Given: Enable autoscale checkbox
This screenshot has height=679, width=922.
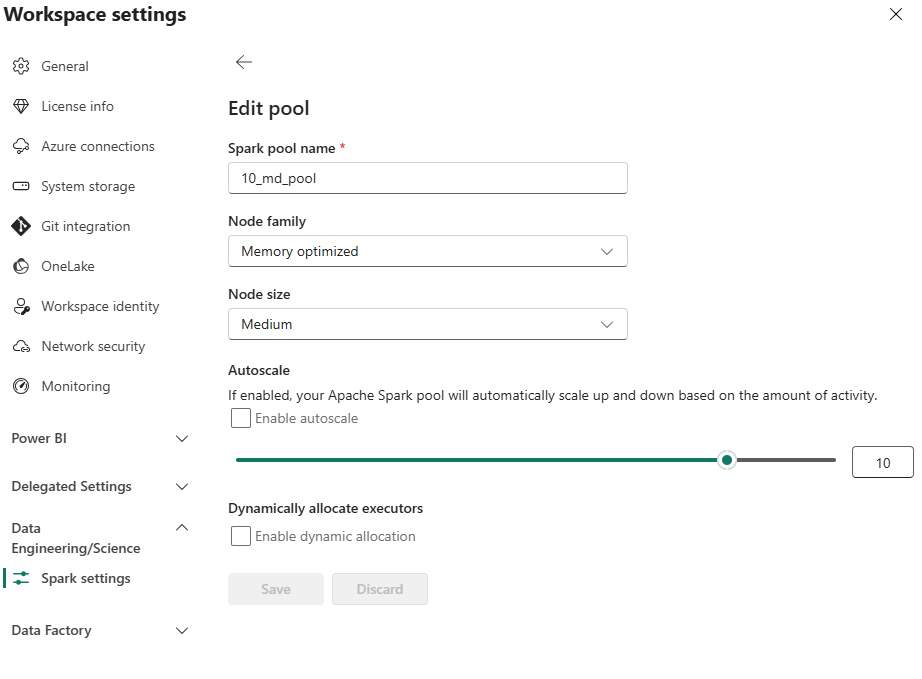Looking at the screenshot, I should (240, 418).
